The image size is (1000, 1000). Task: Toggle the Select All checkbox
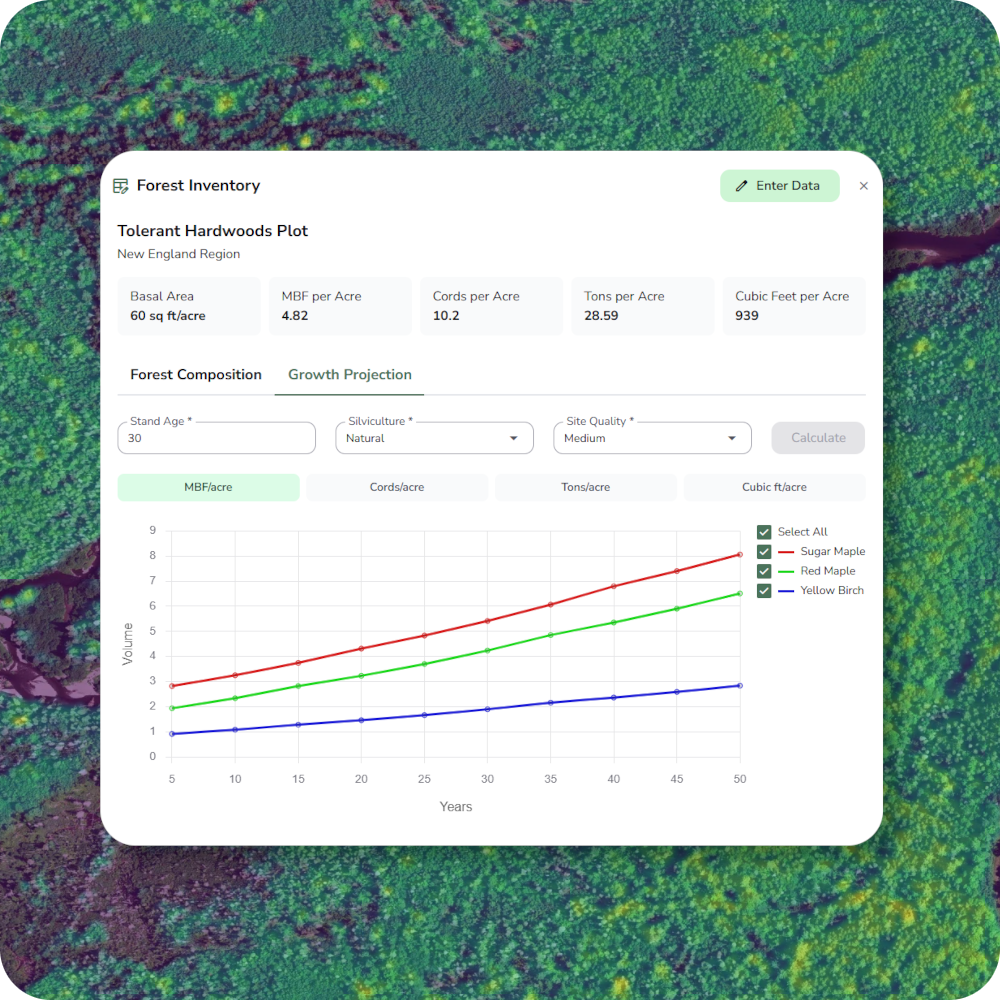click(764, 532)
